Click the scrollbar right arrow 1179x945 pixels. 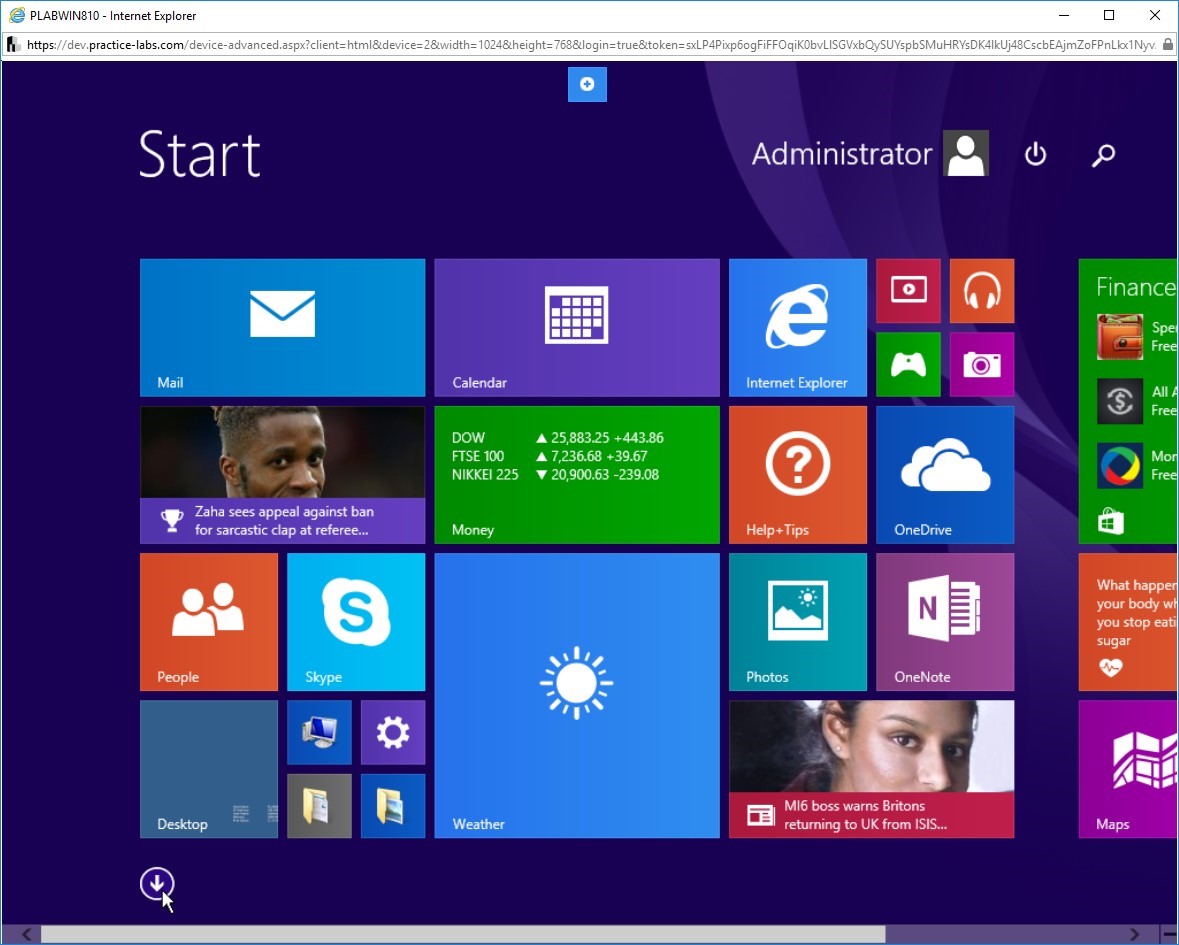(x=1134, y=934)
